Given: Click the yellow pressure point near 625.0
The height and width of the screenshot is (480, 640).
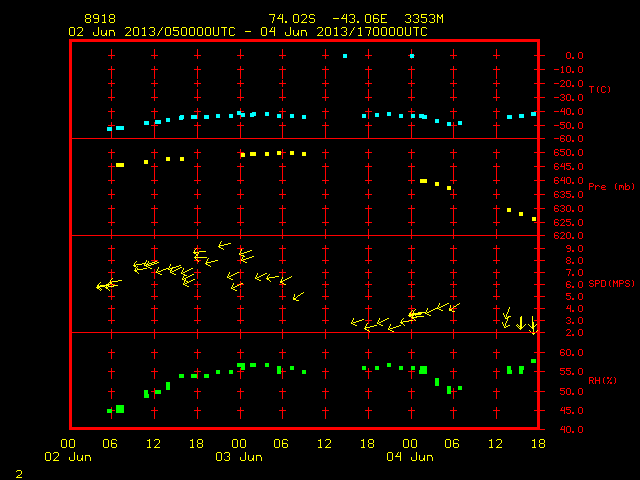Looking at the screenshot, I should click(x=534, y=219).
